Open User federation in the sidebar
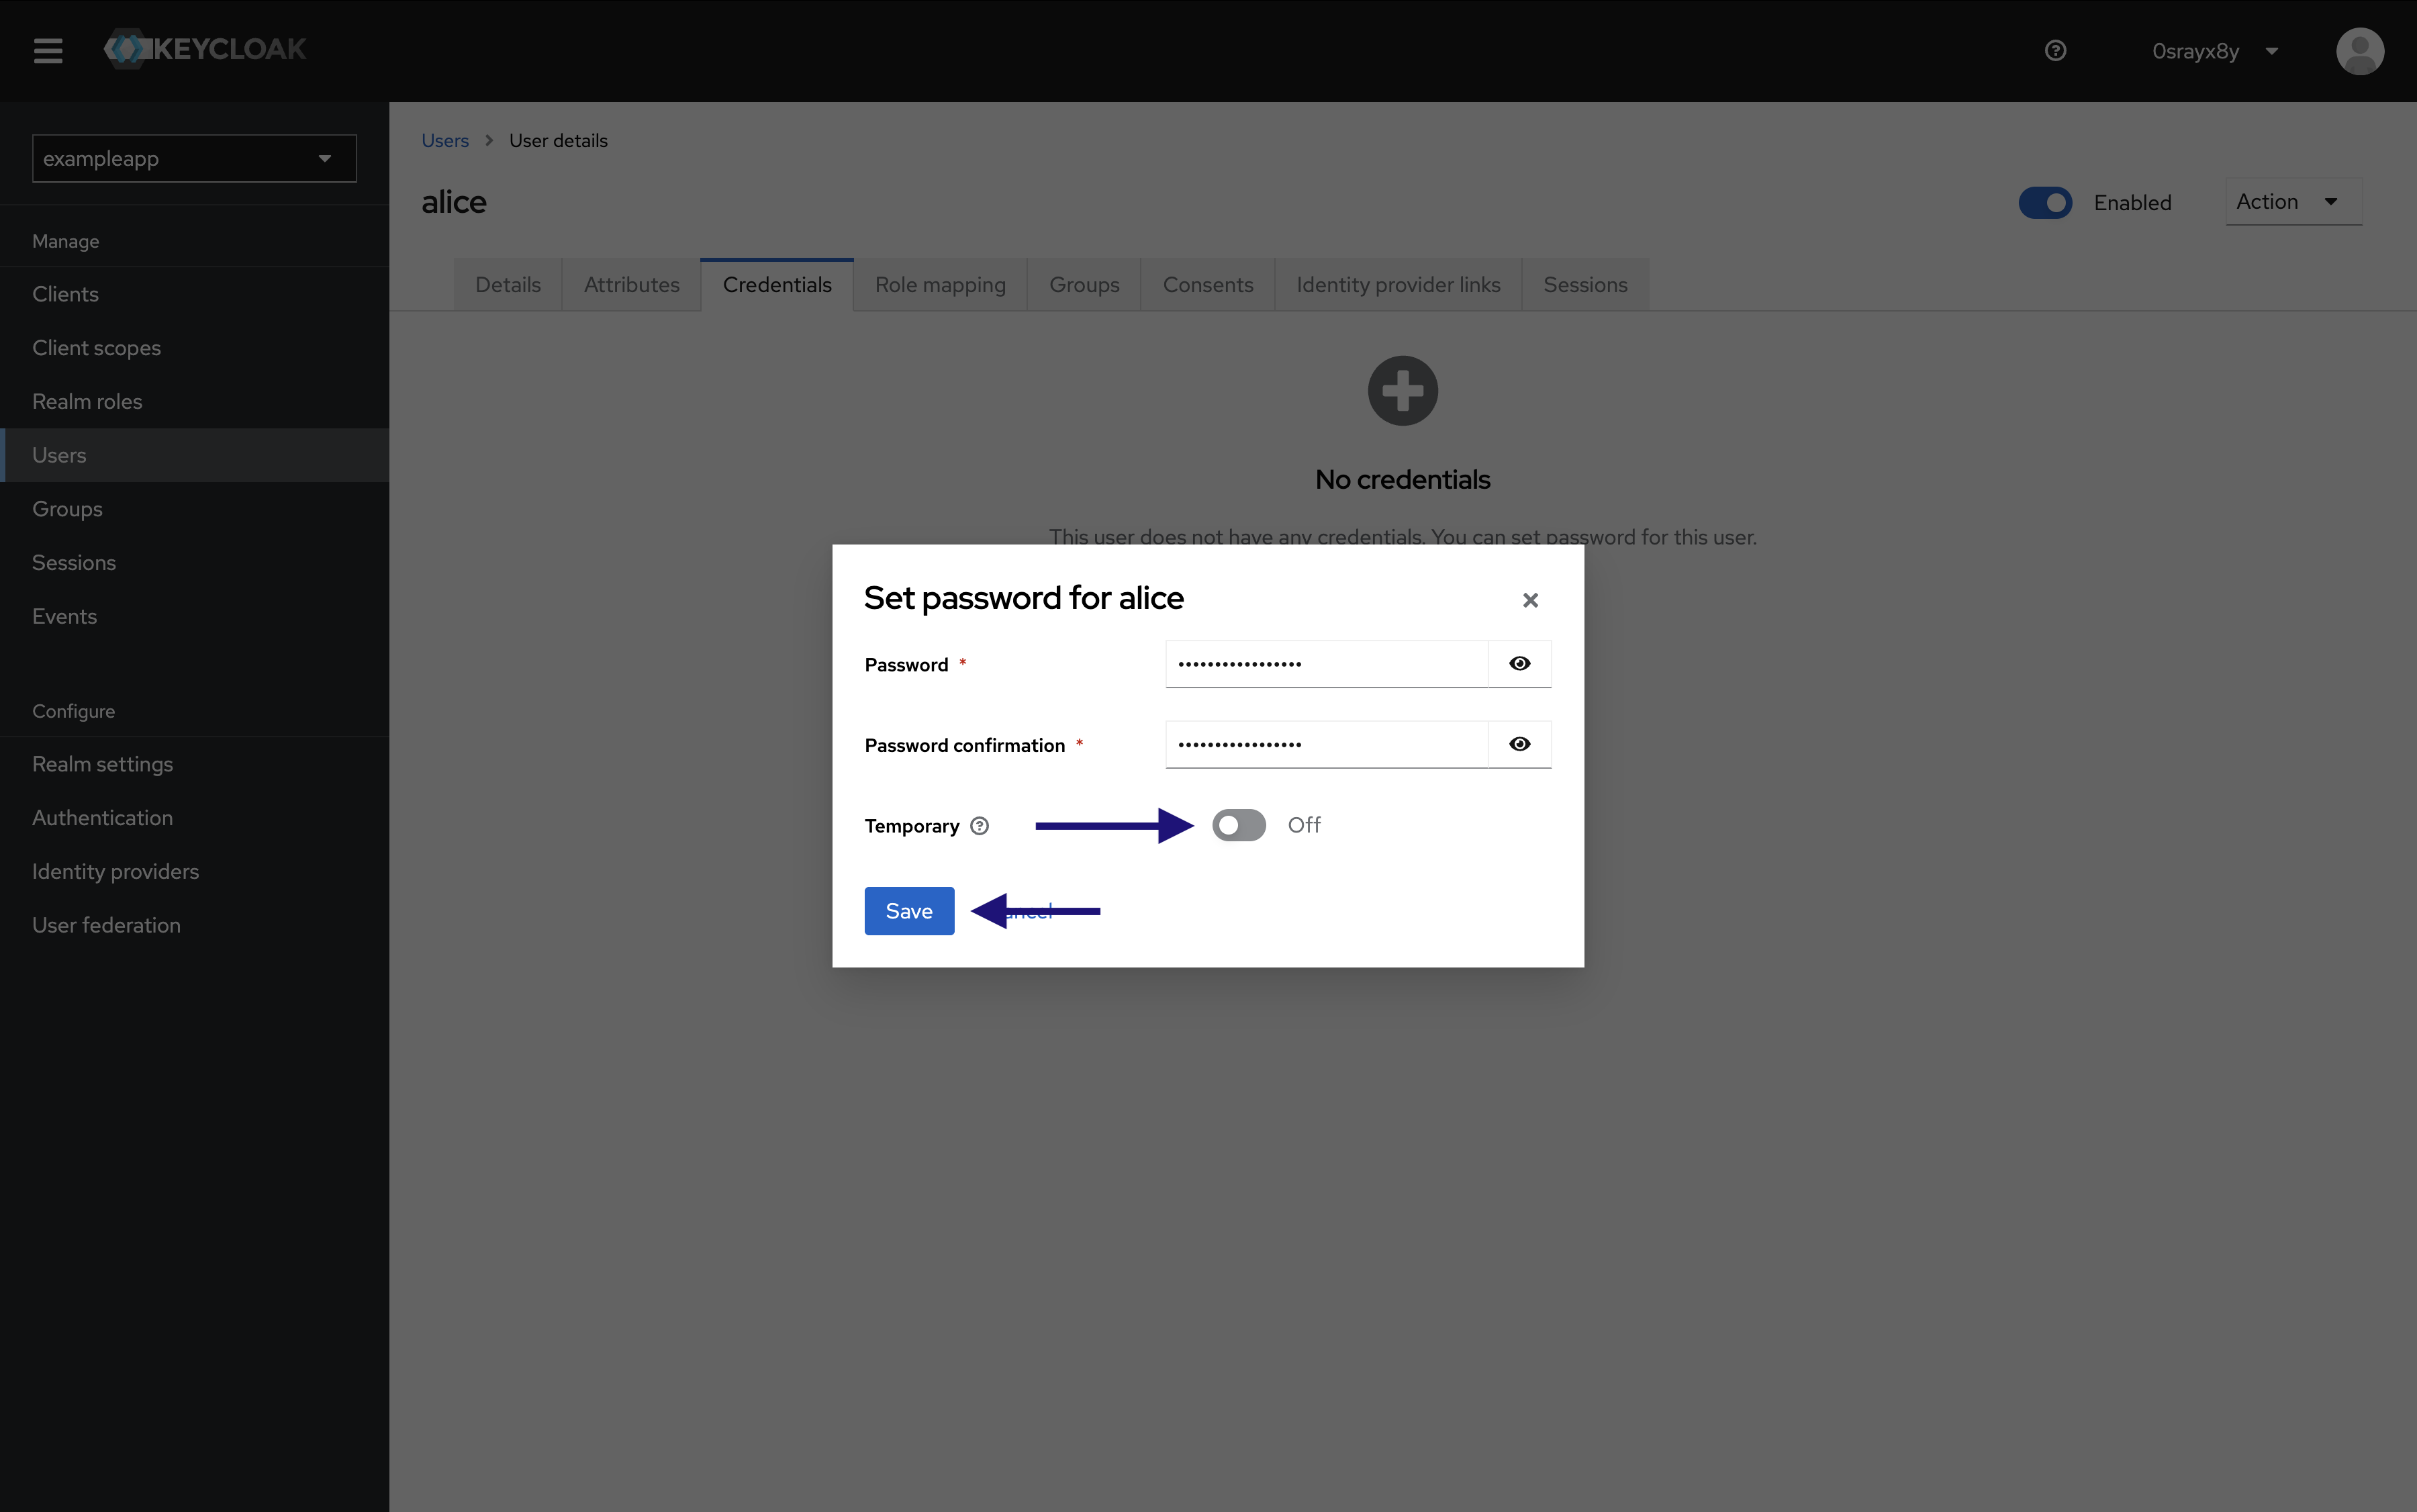Image resolution: width=2417 pixels, height=1512 pixels. click(x=194, y=926)
